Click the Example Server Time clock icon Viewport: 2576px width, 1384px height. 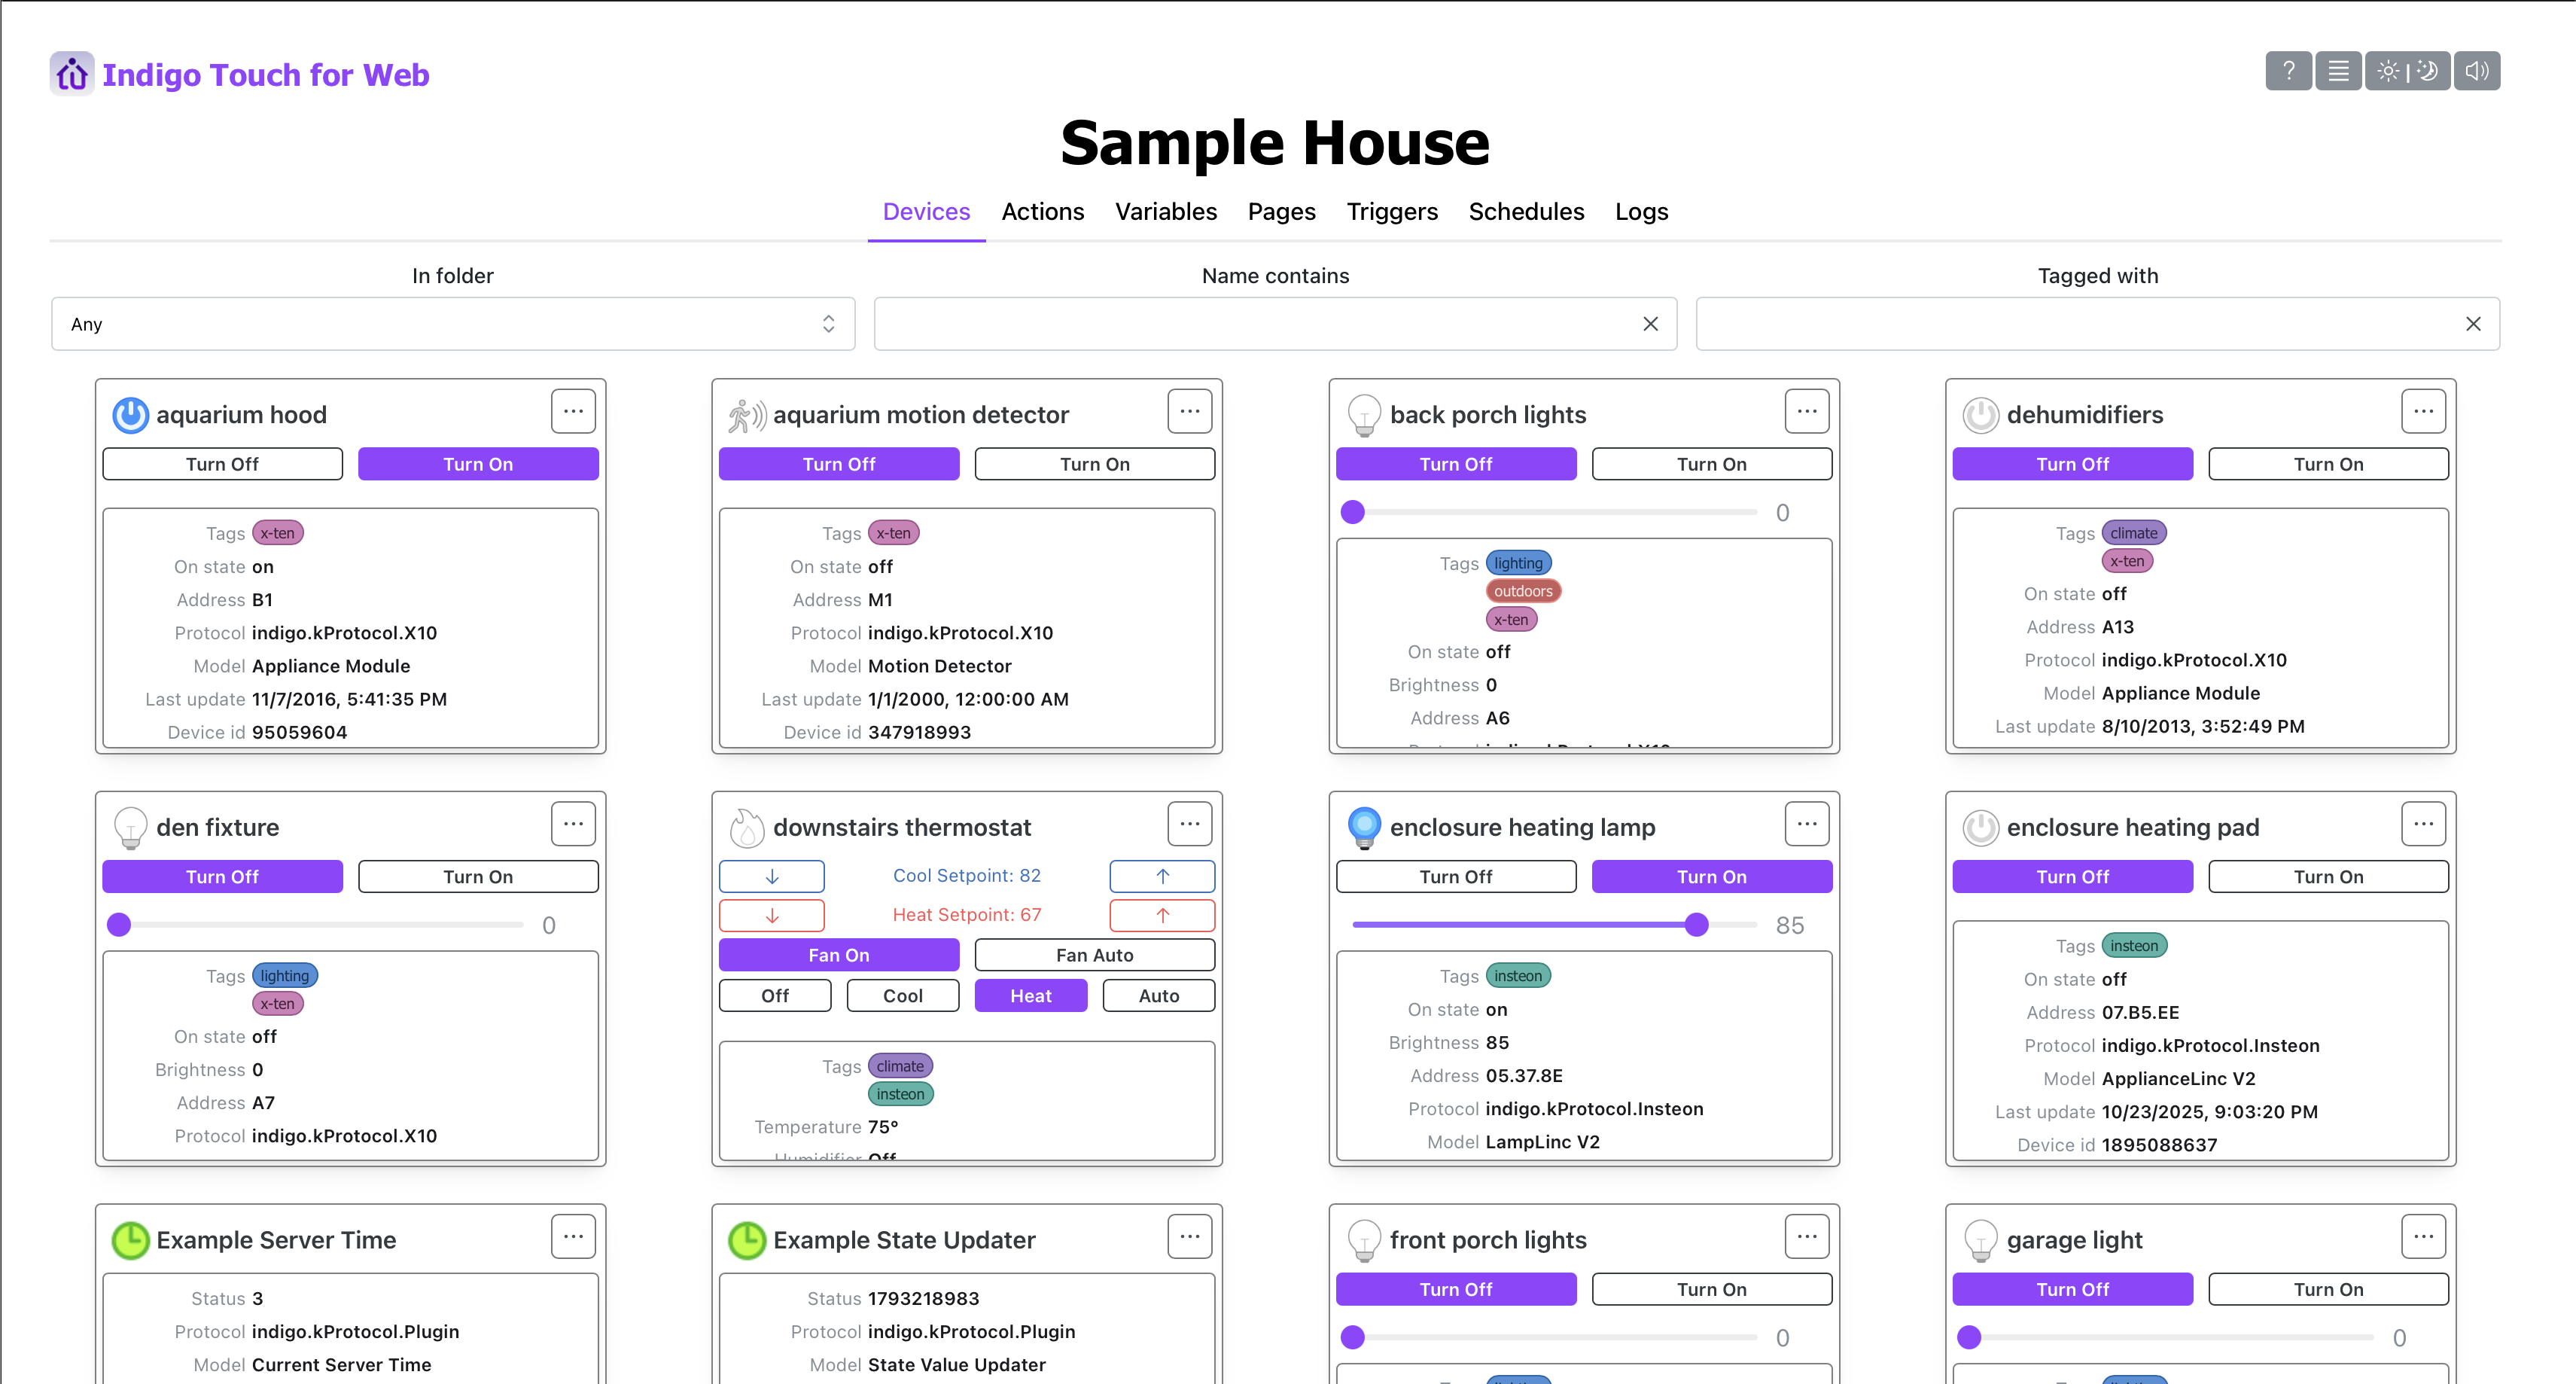click(130, 1240)
